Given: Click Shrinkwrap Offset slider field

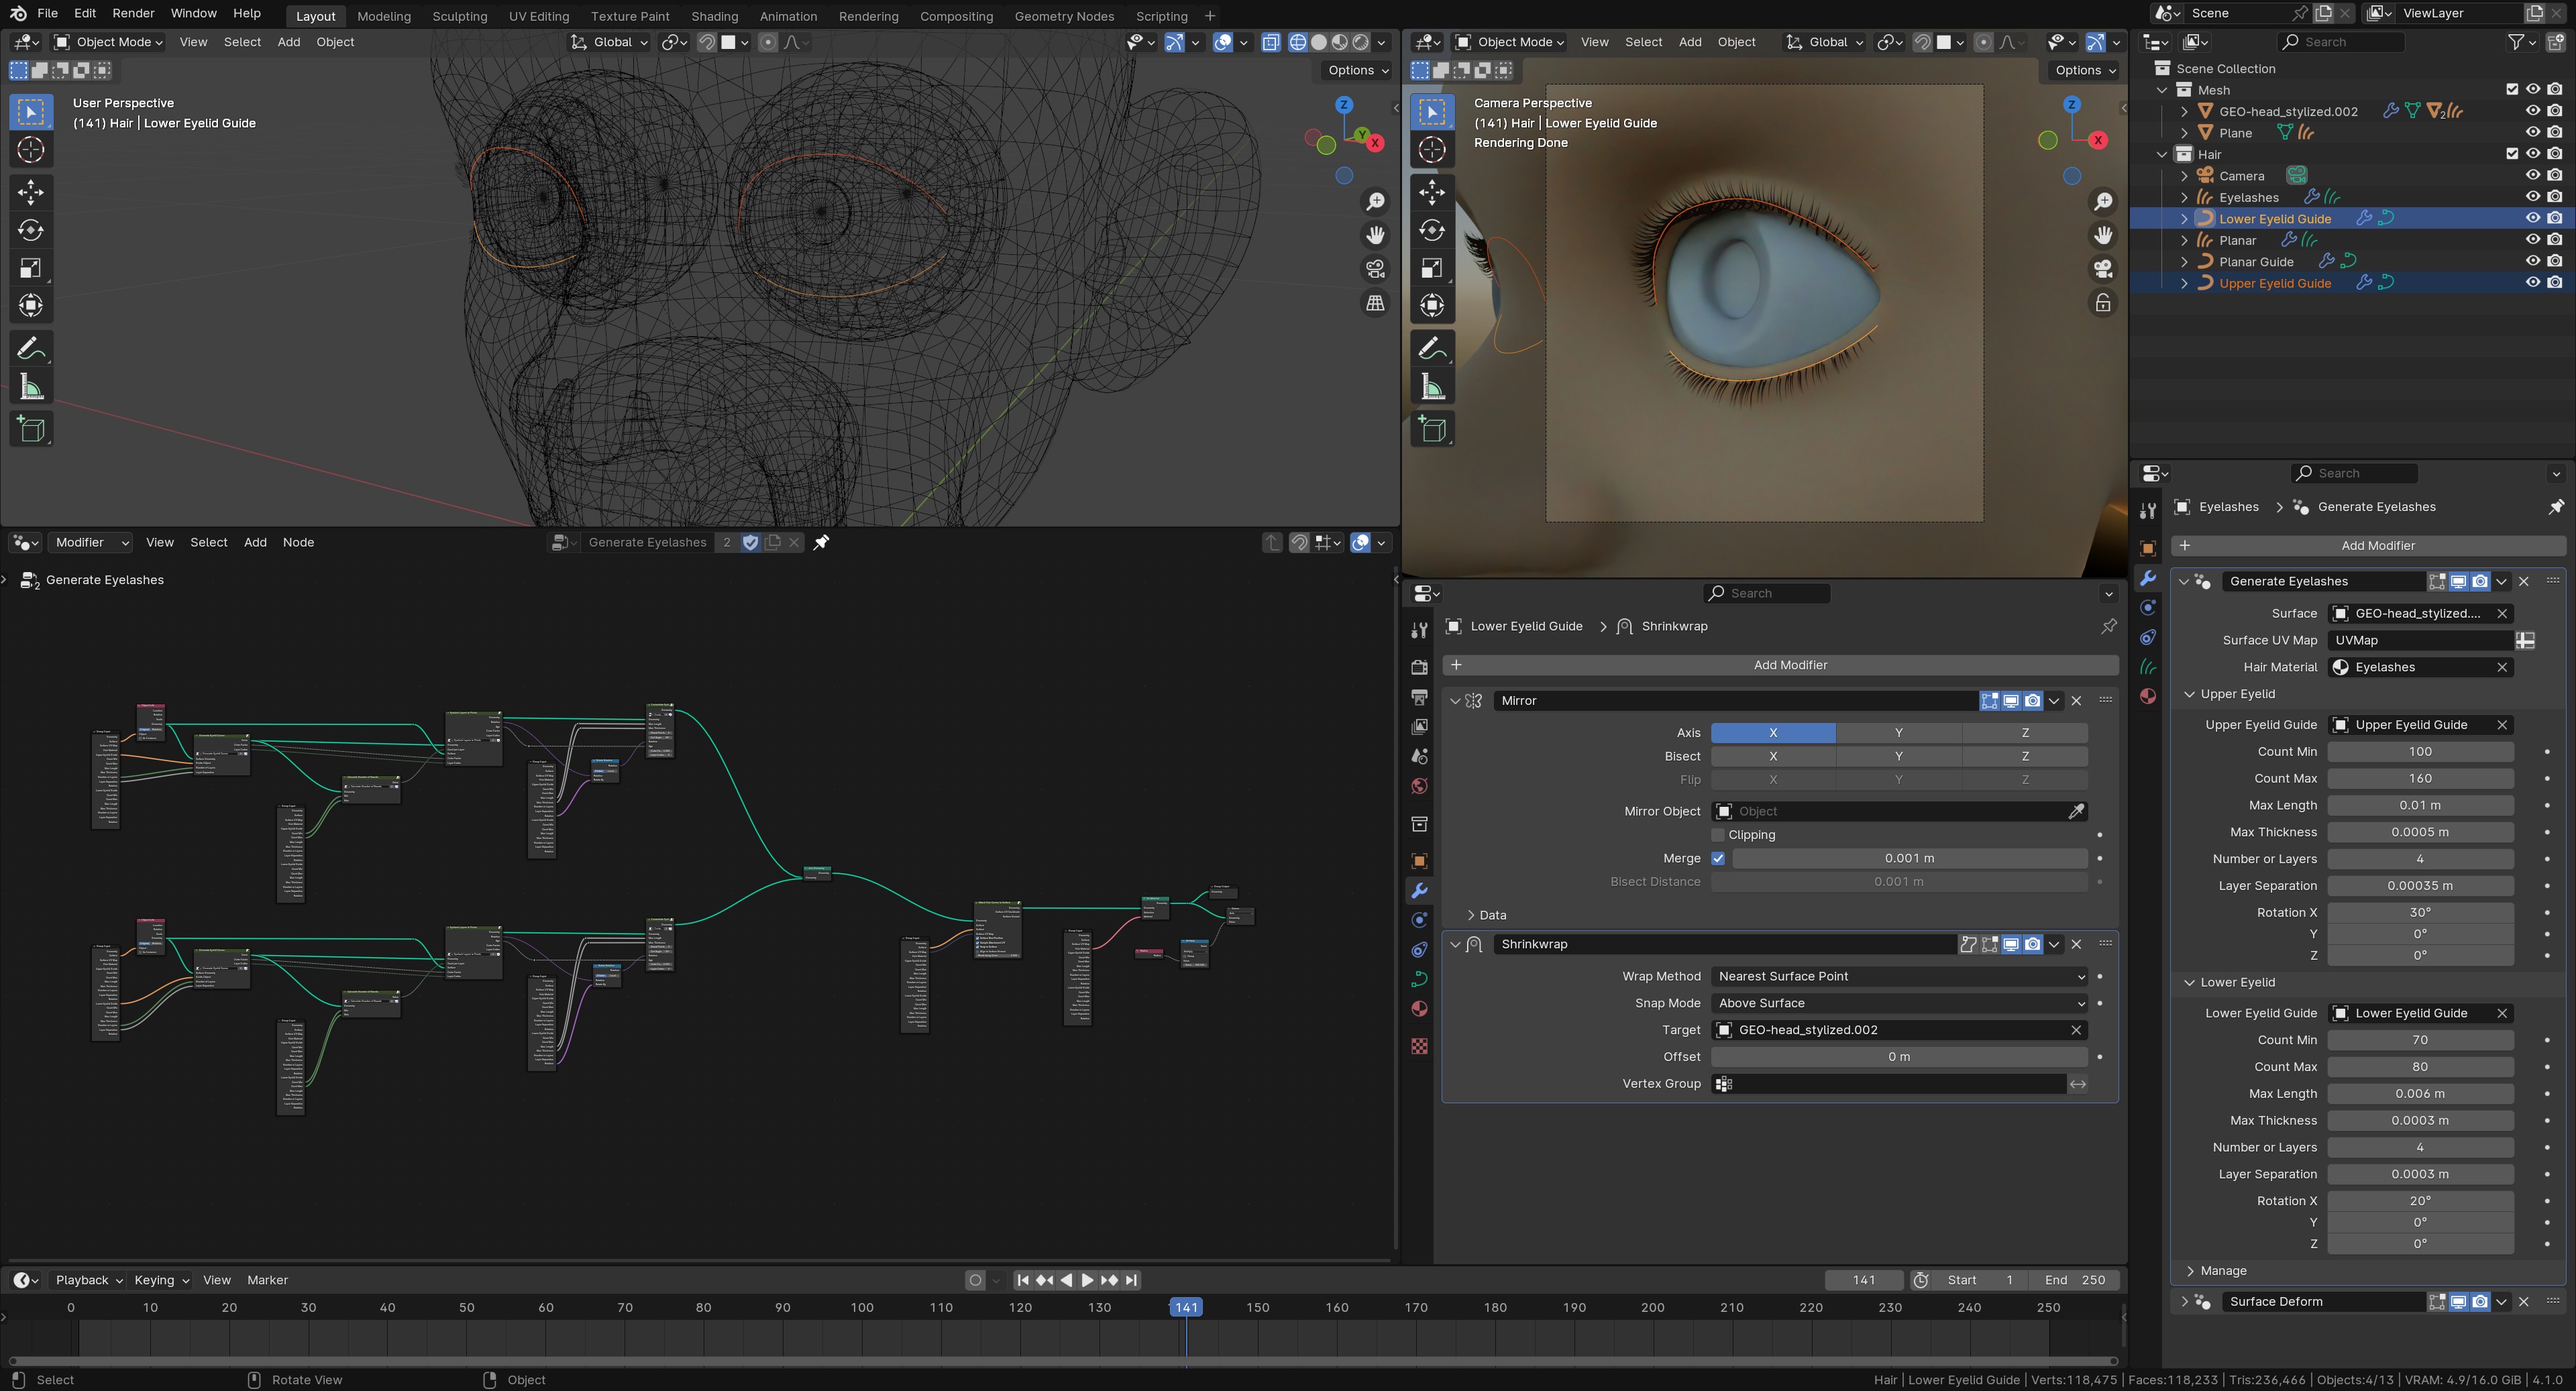Looking at the screenshot, I should pyautogui.click(x=1899, y=1057).
